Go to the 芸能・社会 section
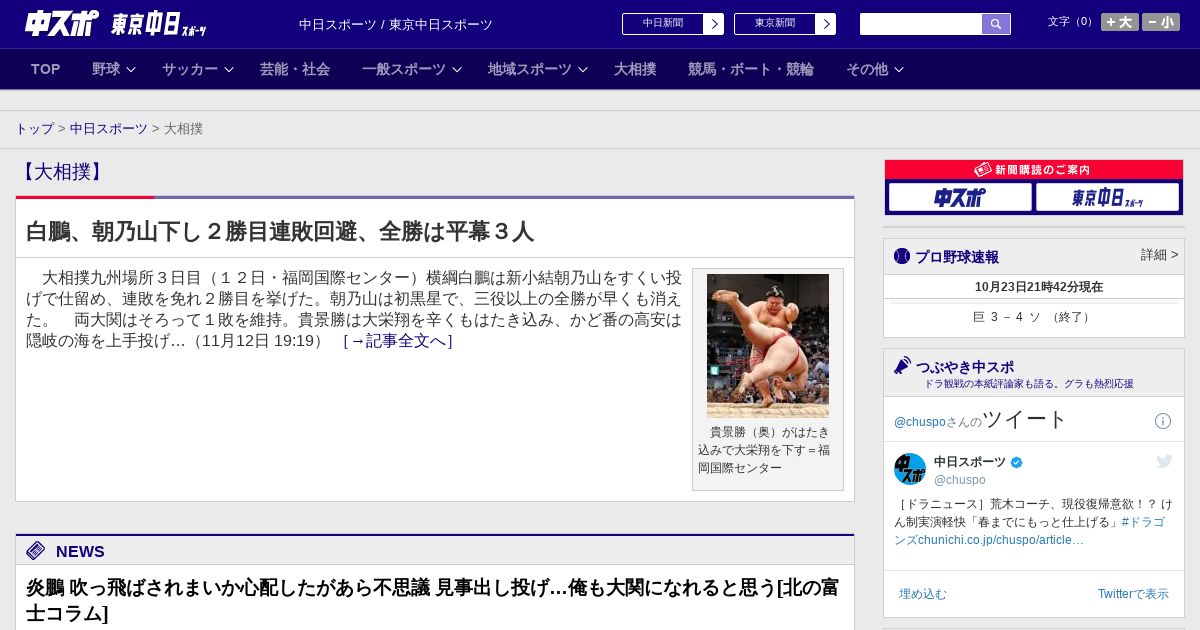 click(x=295, y=69)
